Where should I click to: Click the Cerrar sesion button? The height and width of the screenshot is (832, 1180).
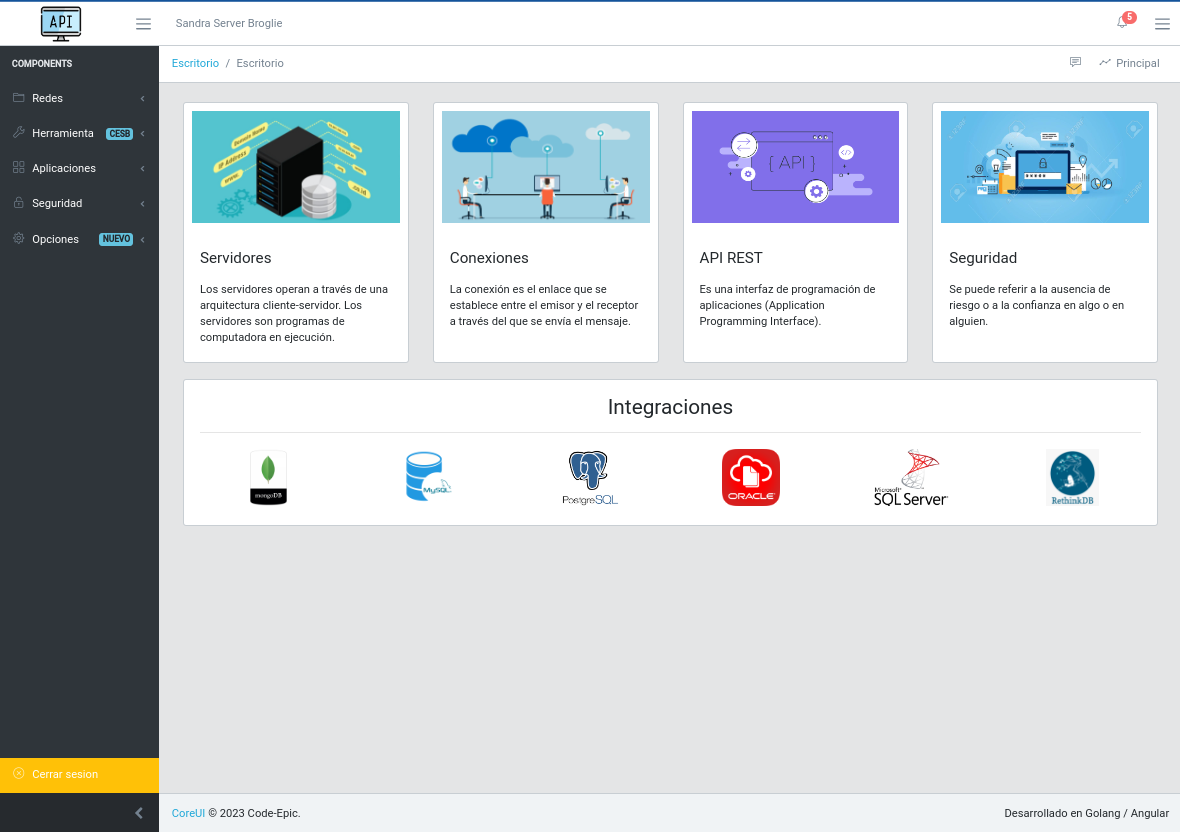[x=79, y=775]
